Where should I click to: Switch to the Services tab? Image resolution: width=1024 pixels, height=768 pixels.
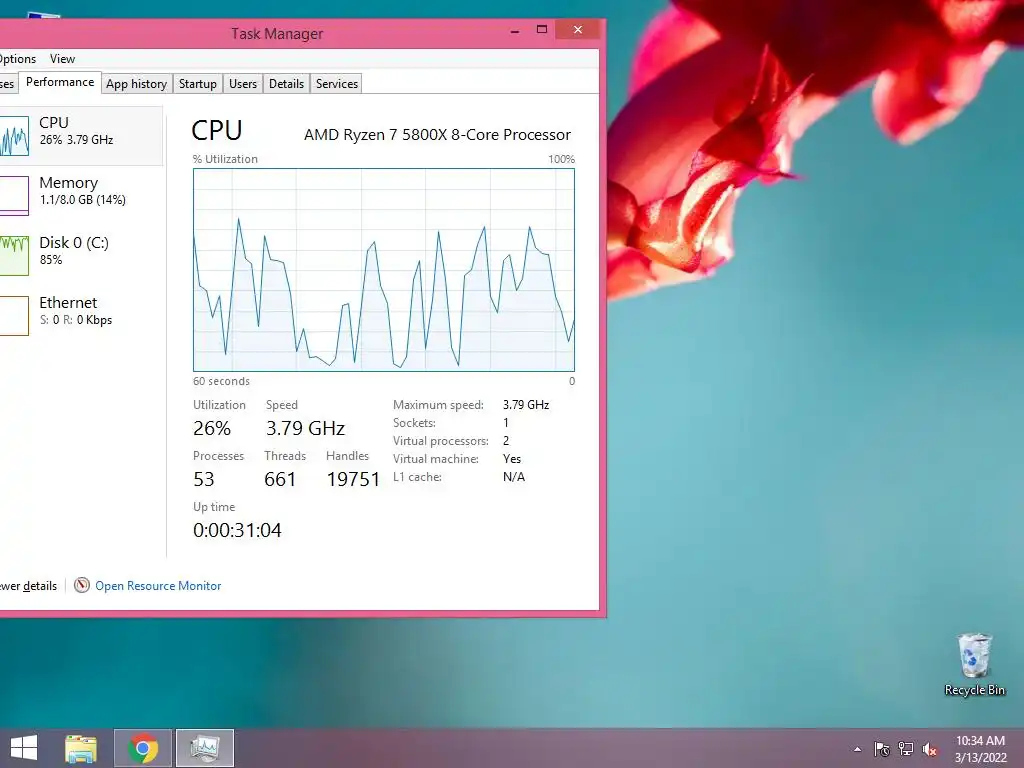pyautogui.click(x=337, y=84)
